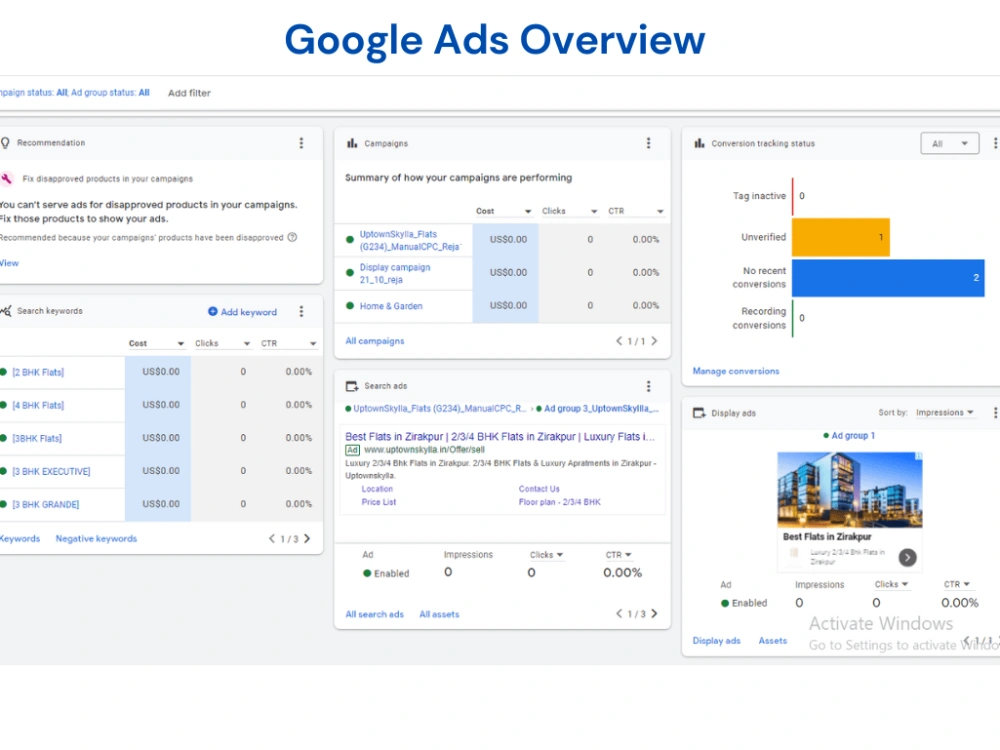Open All campaigns link

pyautogui.click(x=375, y=341)
